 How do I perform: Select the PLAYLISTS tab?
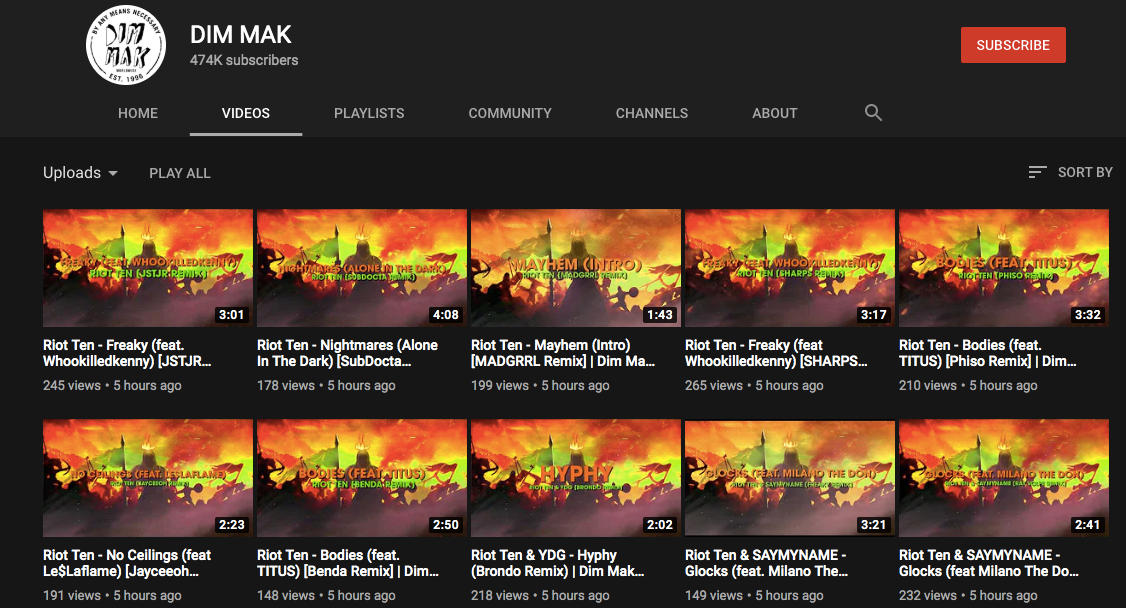tap(369, 113)
